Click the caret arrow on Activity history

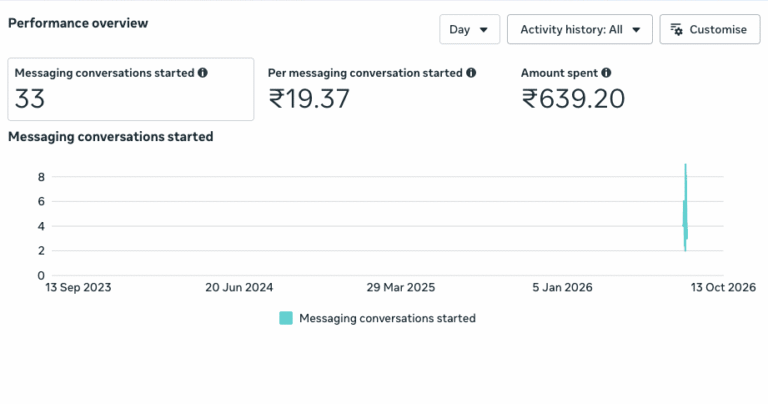[x=636, y=30]
